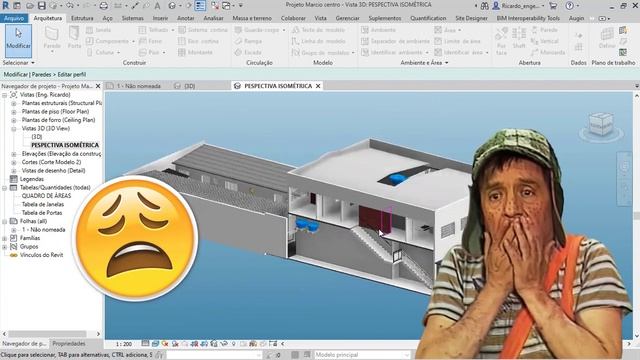Click the Montante mullion tool
Viewport: 640px width, 360px height.
coord(196,52)
